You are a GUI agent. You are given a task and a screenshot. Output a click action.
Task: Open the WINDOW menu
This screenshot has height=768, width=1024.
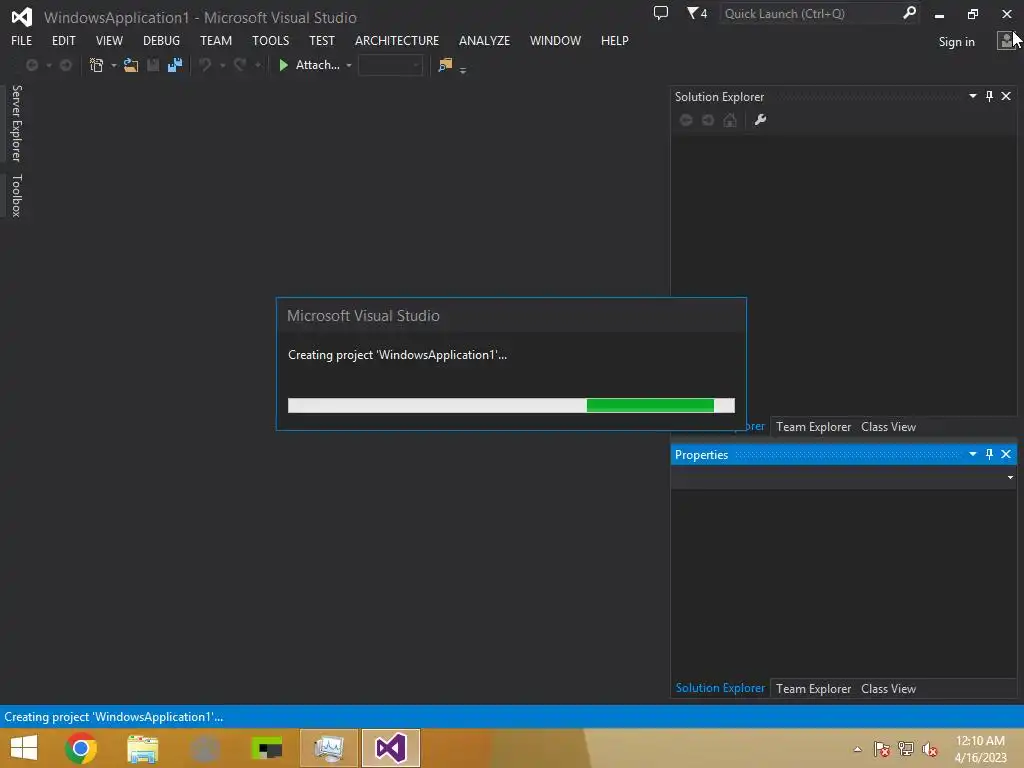coord(556,40)
